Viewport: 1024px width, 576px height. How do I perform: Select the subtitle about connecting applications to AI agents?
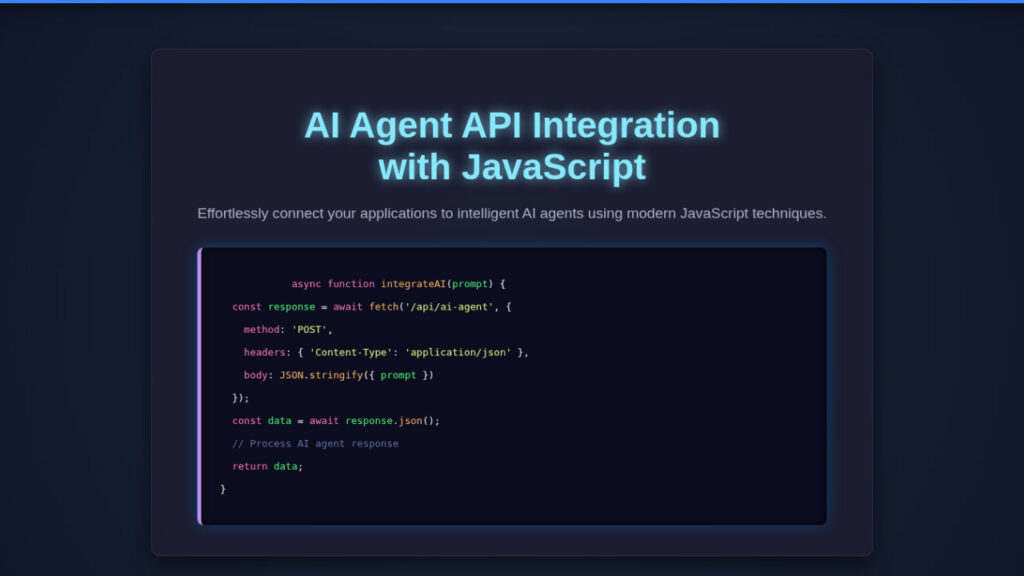(x=512, y=213)
